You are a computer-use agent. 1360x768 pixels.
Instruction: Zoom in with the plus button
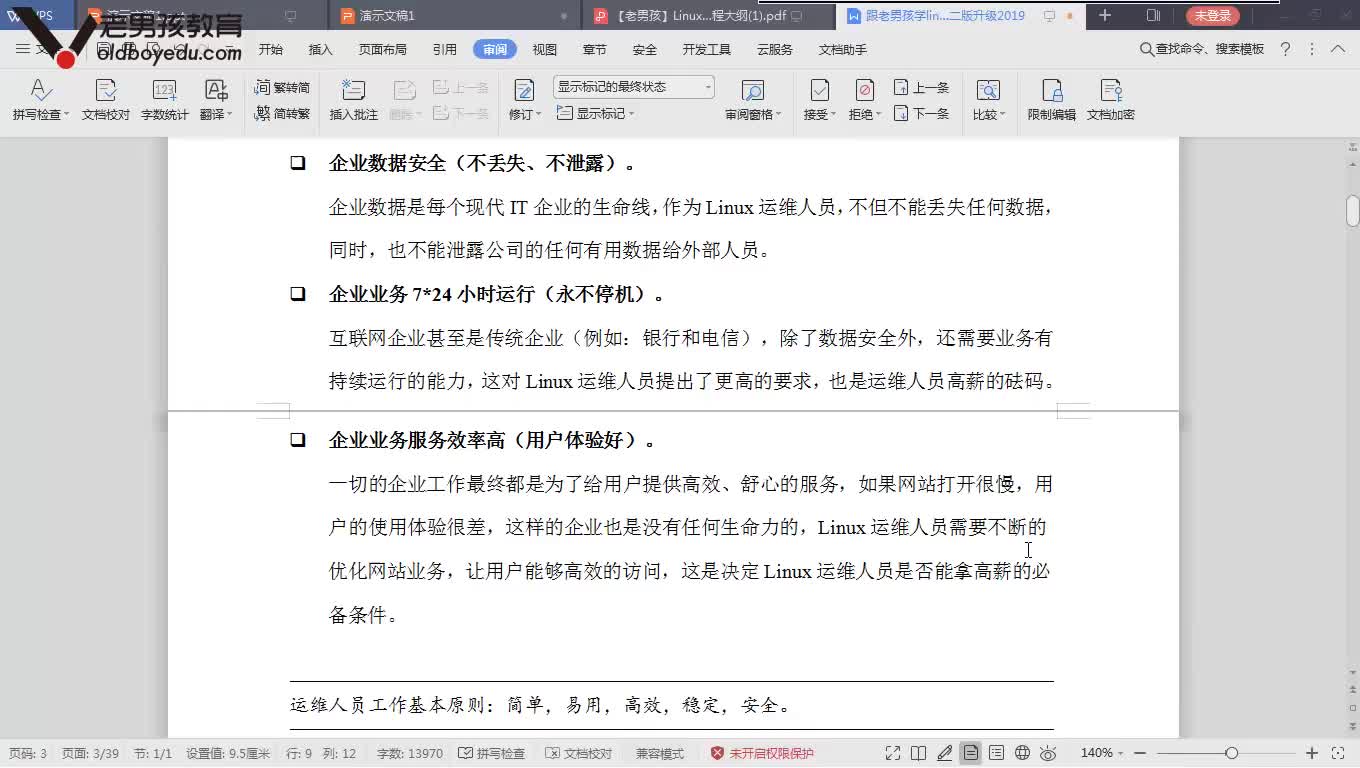1312,753
